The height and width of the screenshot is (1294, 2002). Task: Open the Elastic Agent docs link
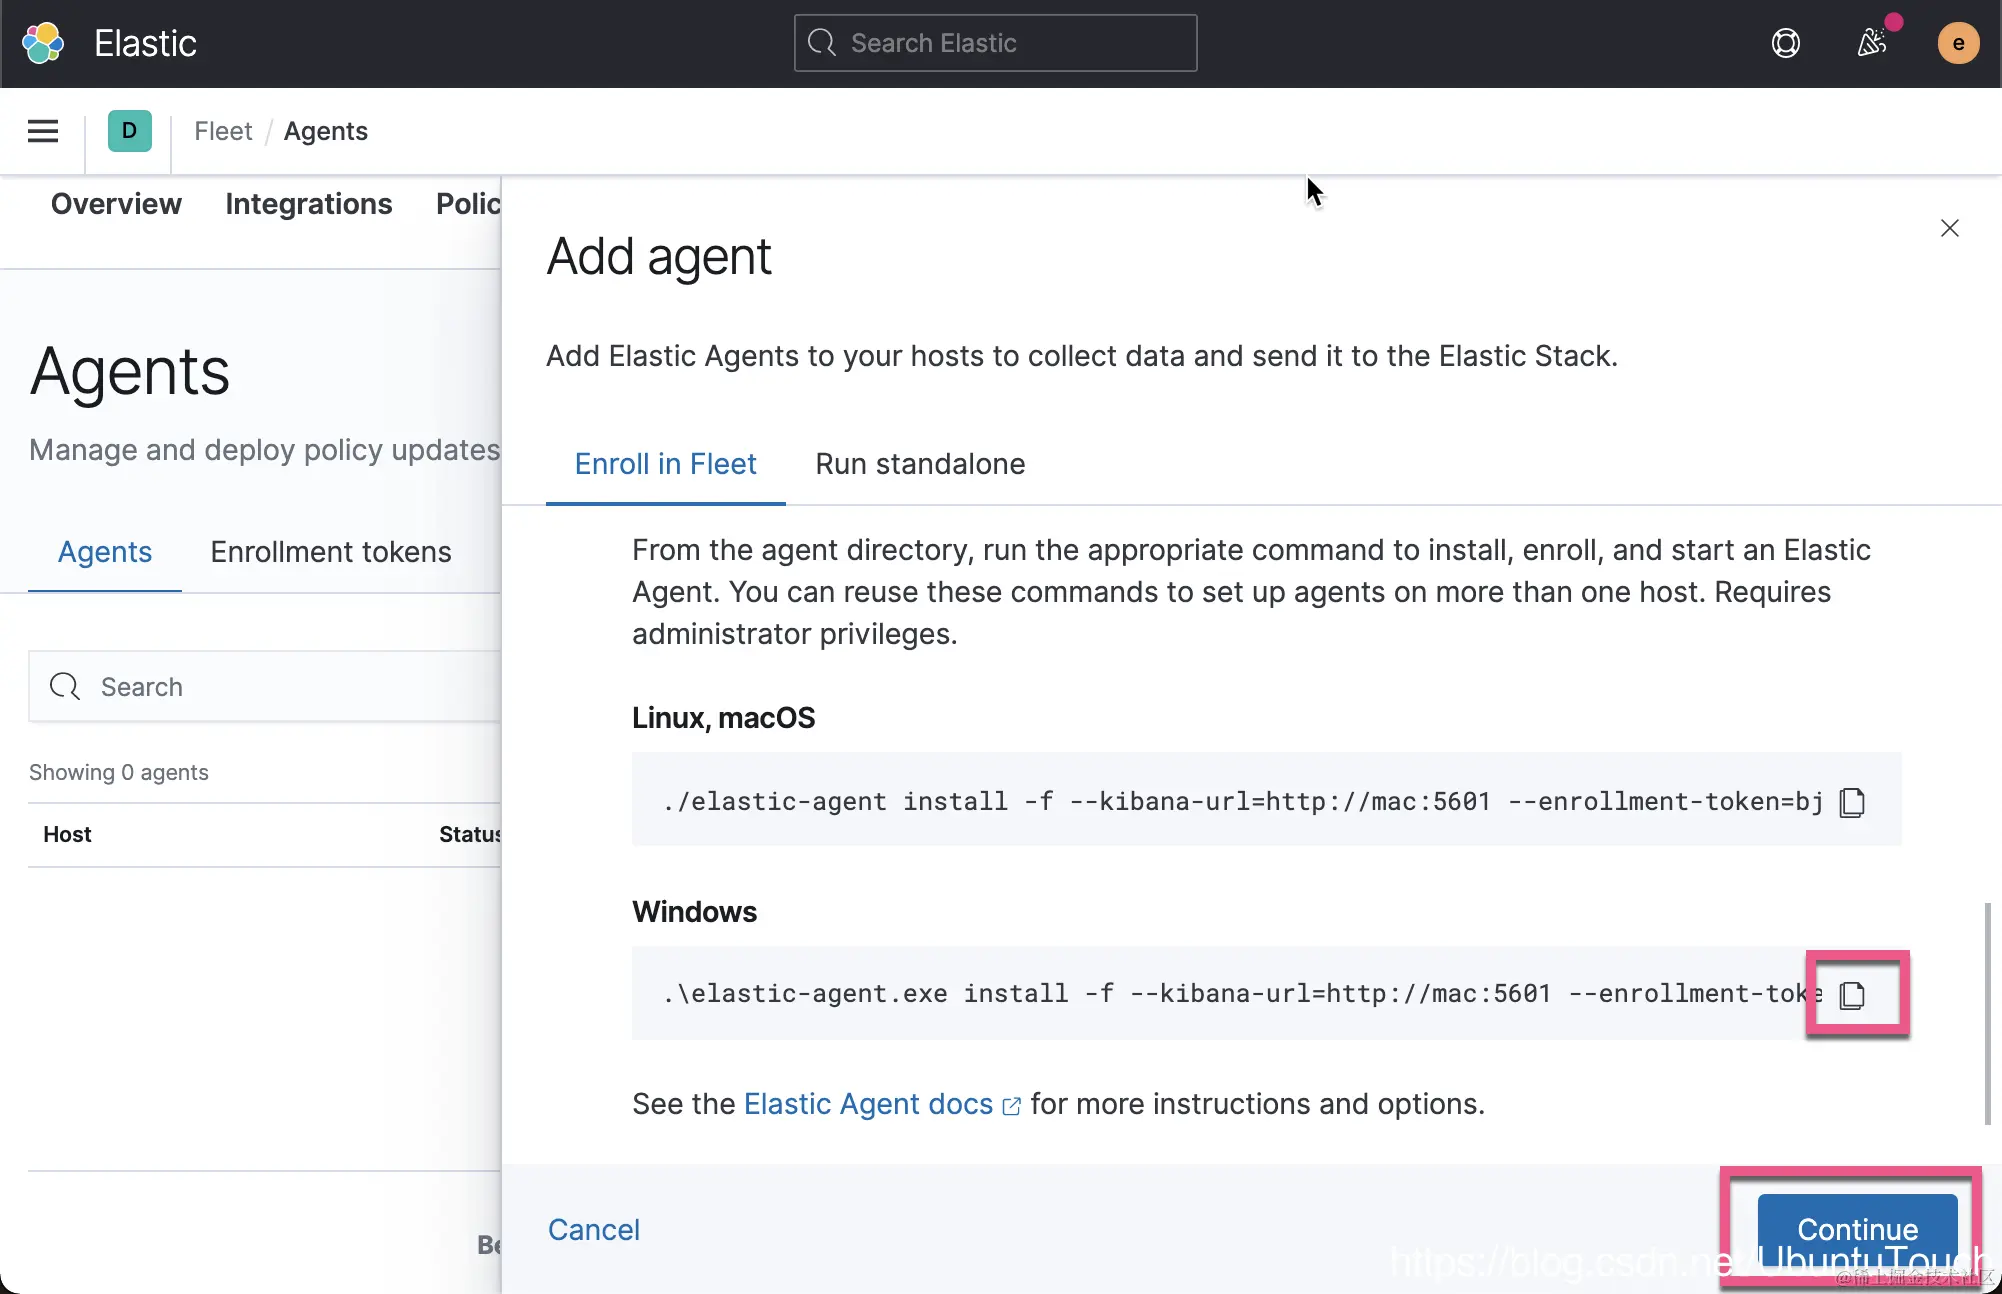click(868, 1104)
